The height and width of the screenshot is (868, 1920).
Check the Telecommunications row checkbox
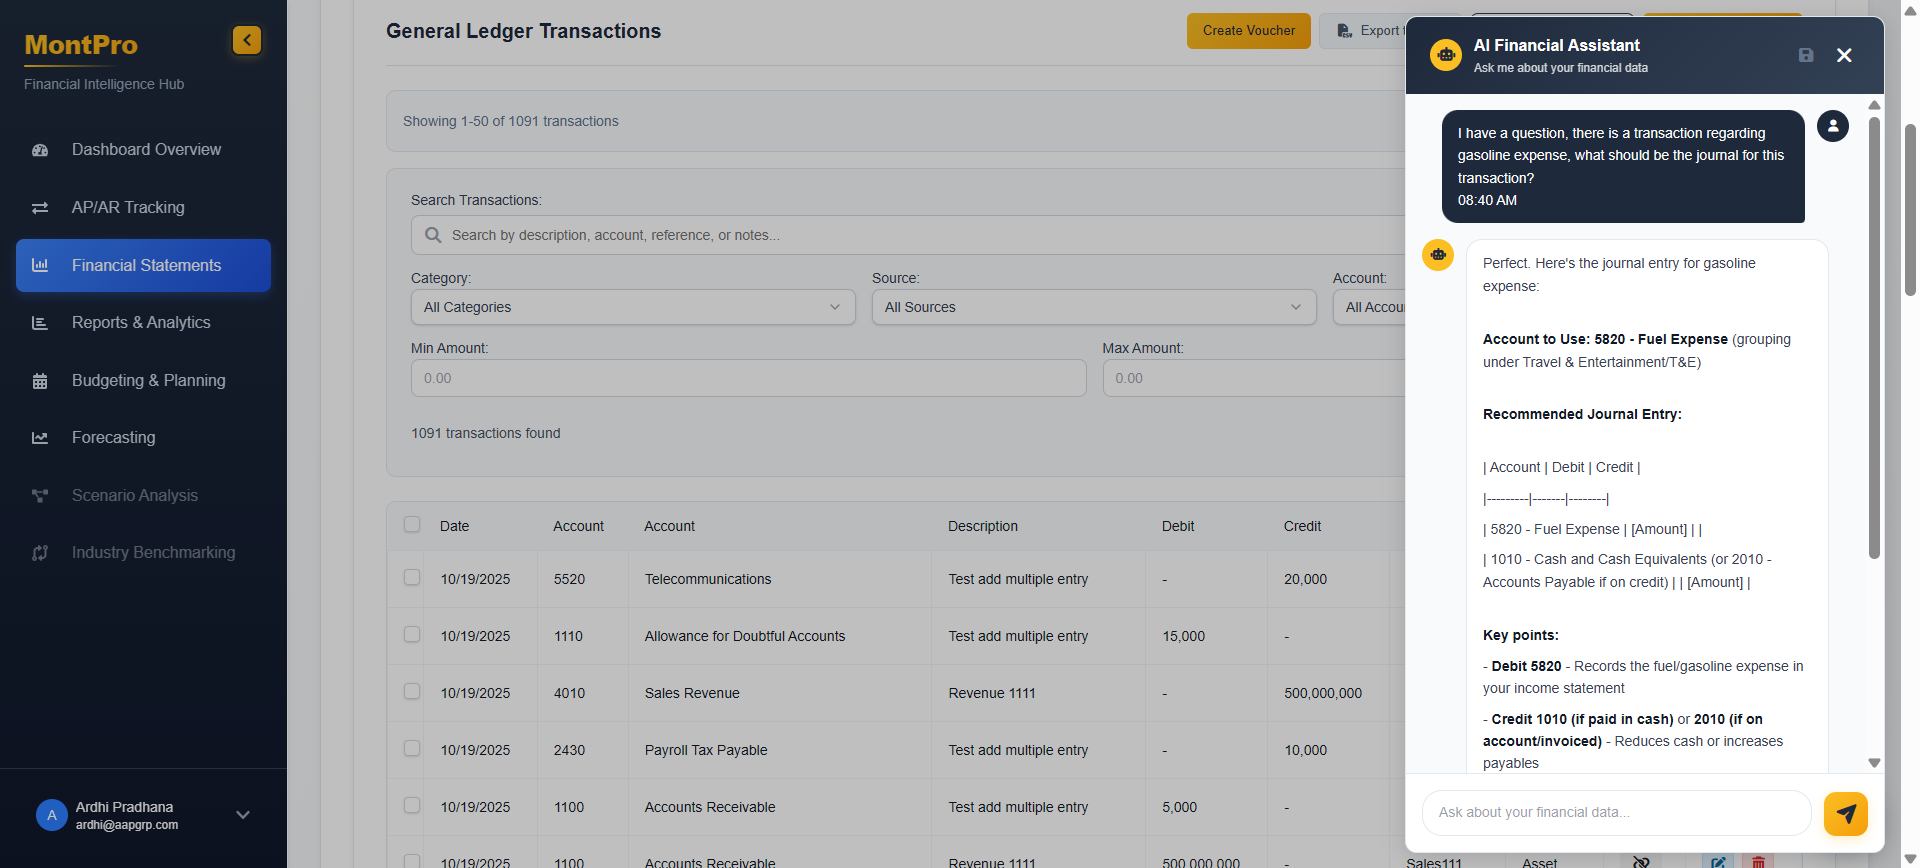coord(412,577)
